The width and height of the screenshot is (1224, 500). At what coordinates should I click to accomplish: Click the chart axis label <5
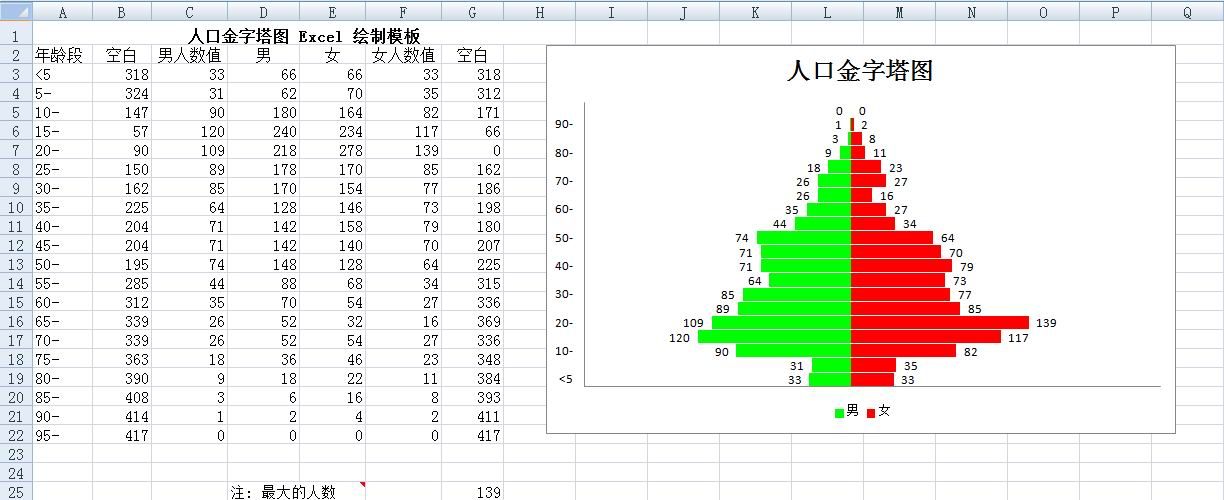pyautogui.click(x=566, y=379)
